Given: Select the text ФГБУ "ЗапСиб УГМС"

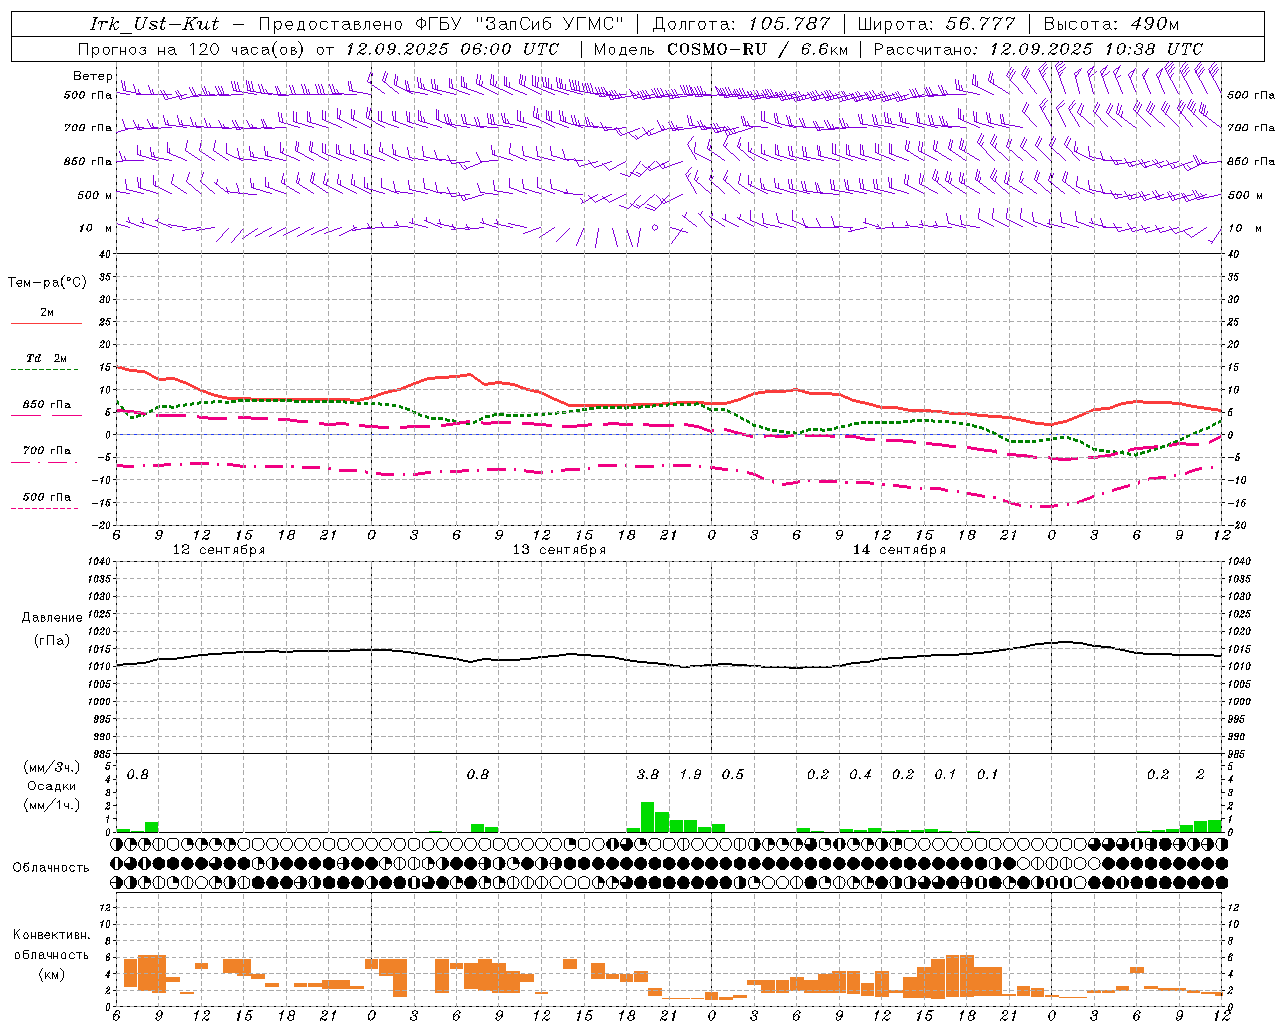Looking at the screenshot, I should [520, 24].
